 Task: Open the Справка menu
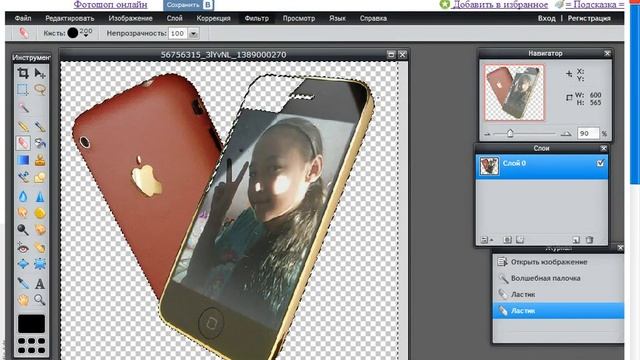373,18
